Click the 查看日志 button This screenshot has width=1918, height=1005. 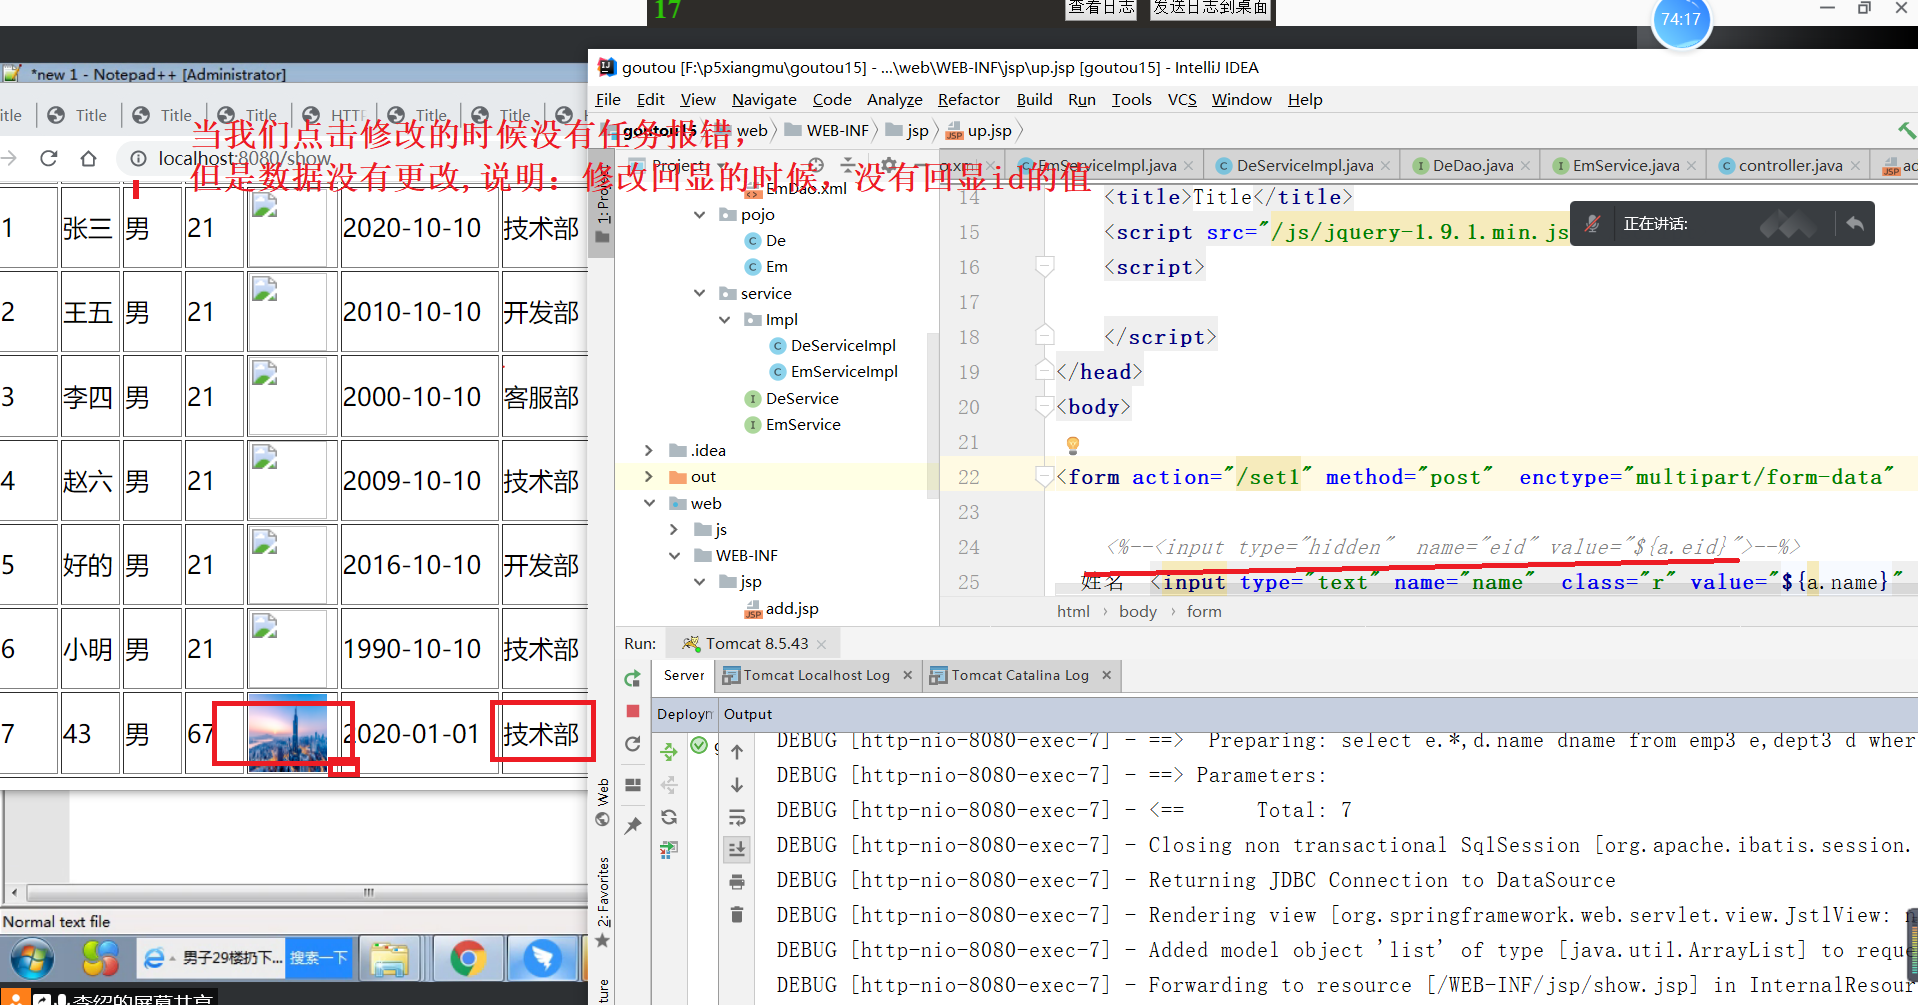pos(1101,8)
